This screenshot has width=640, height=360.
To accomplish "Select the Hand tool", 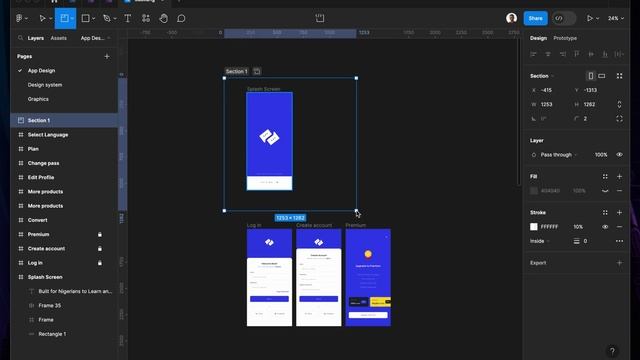I will pyautogui.click(x=164, y=18).
